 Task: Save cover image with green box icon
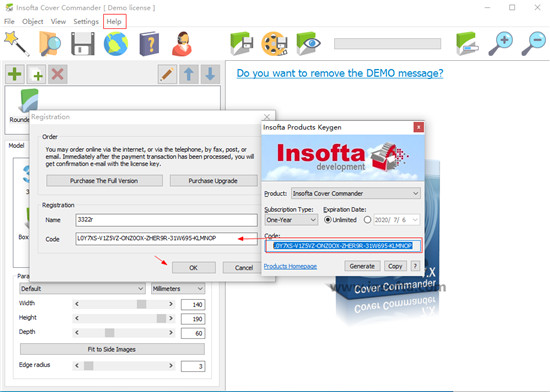click(242, 43)
